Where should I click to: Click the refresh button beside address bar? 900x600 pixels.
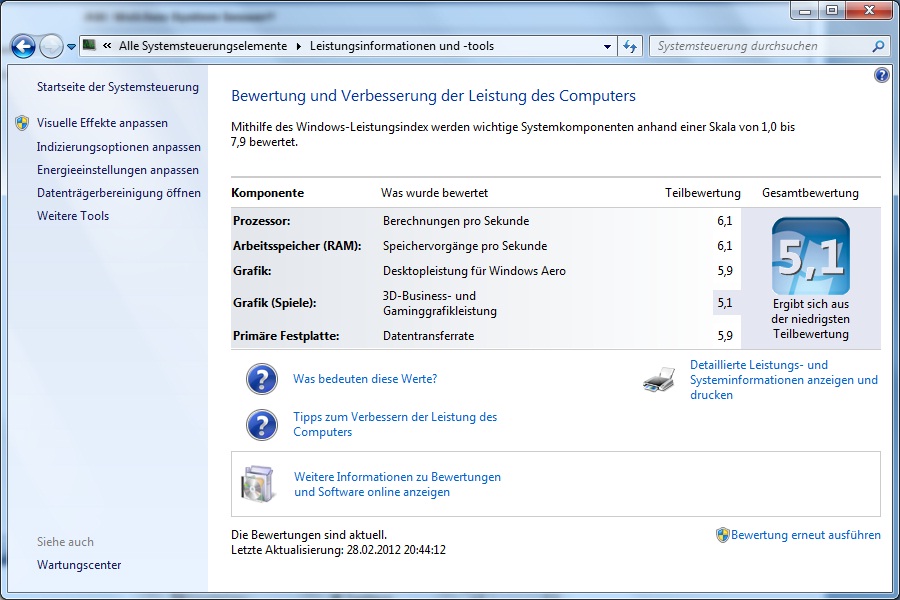(630, 47)
